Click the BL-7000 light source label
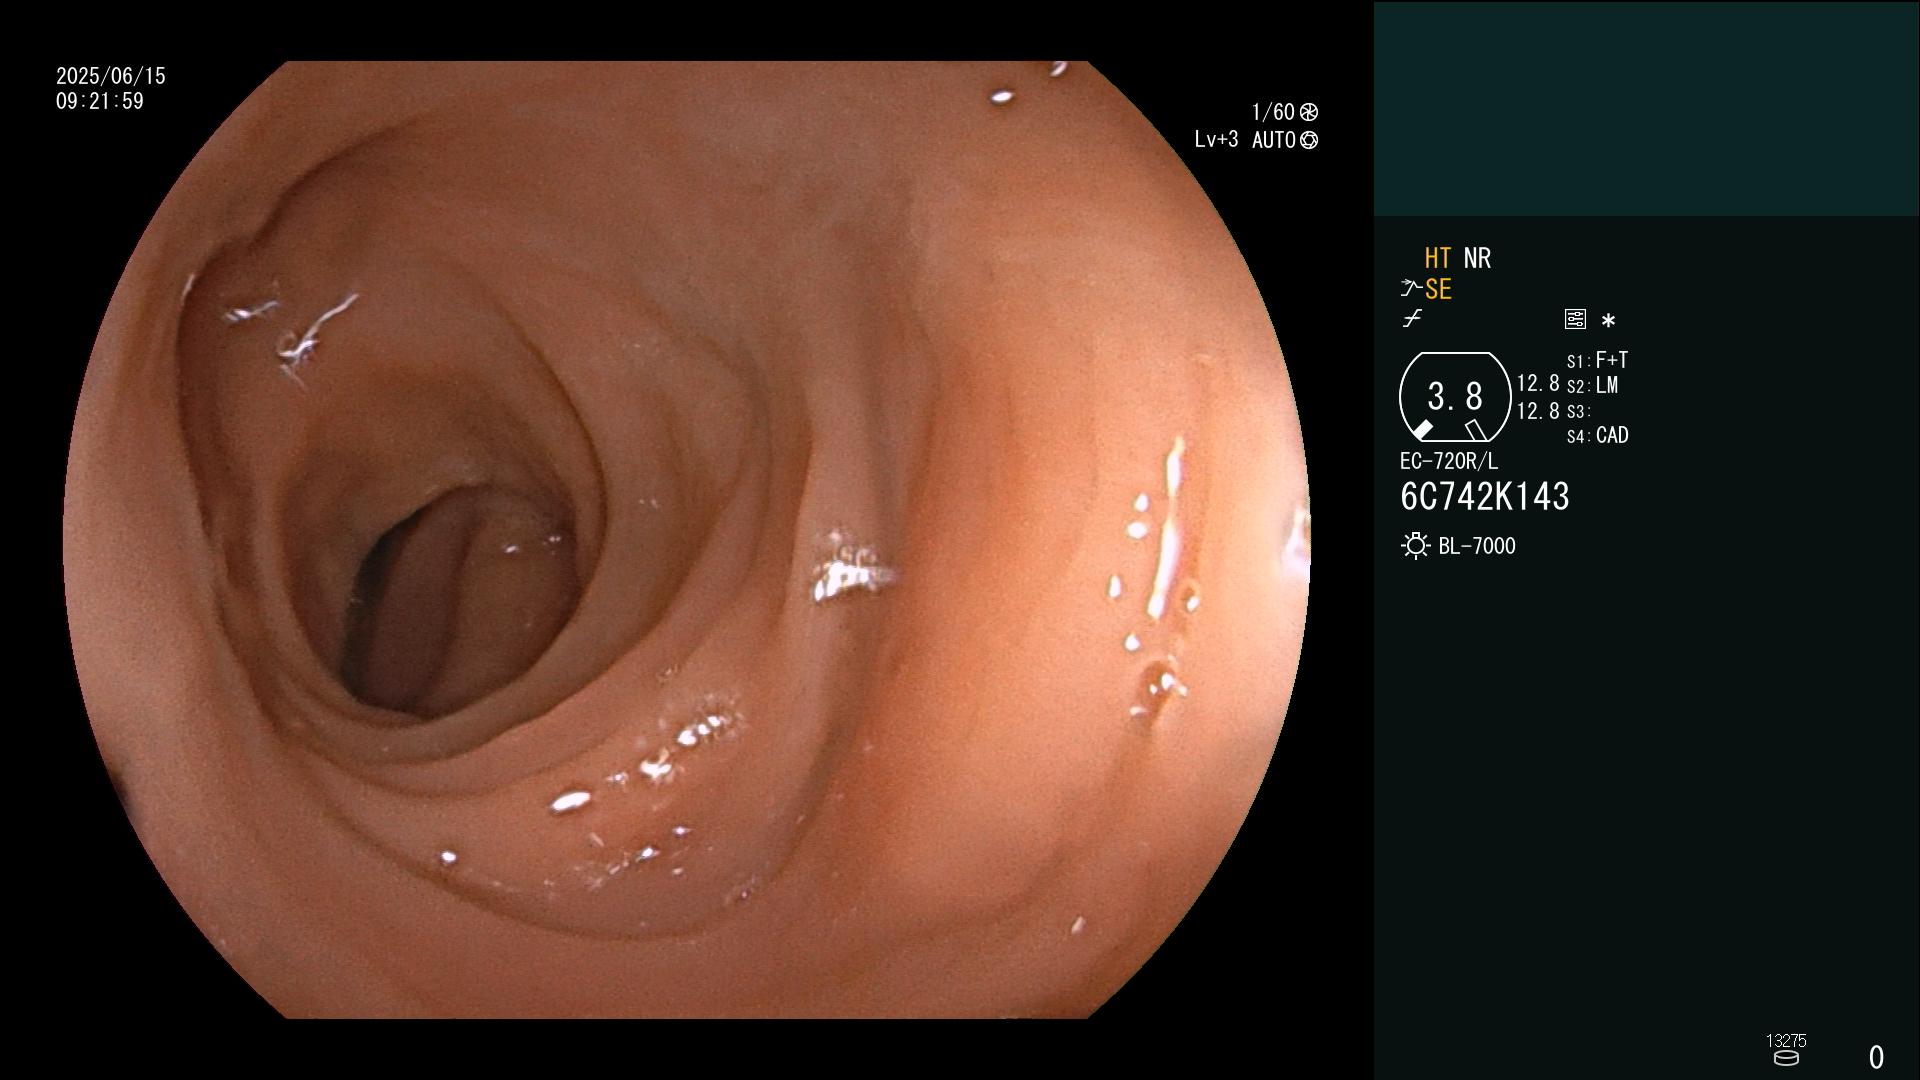The image size is (1920, 1080). tap(1477, 546)
